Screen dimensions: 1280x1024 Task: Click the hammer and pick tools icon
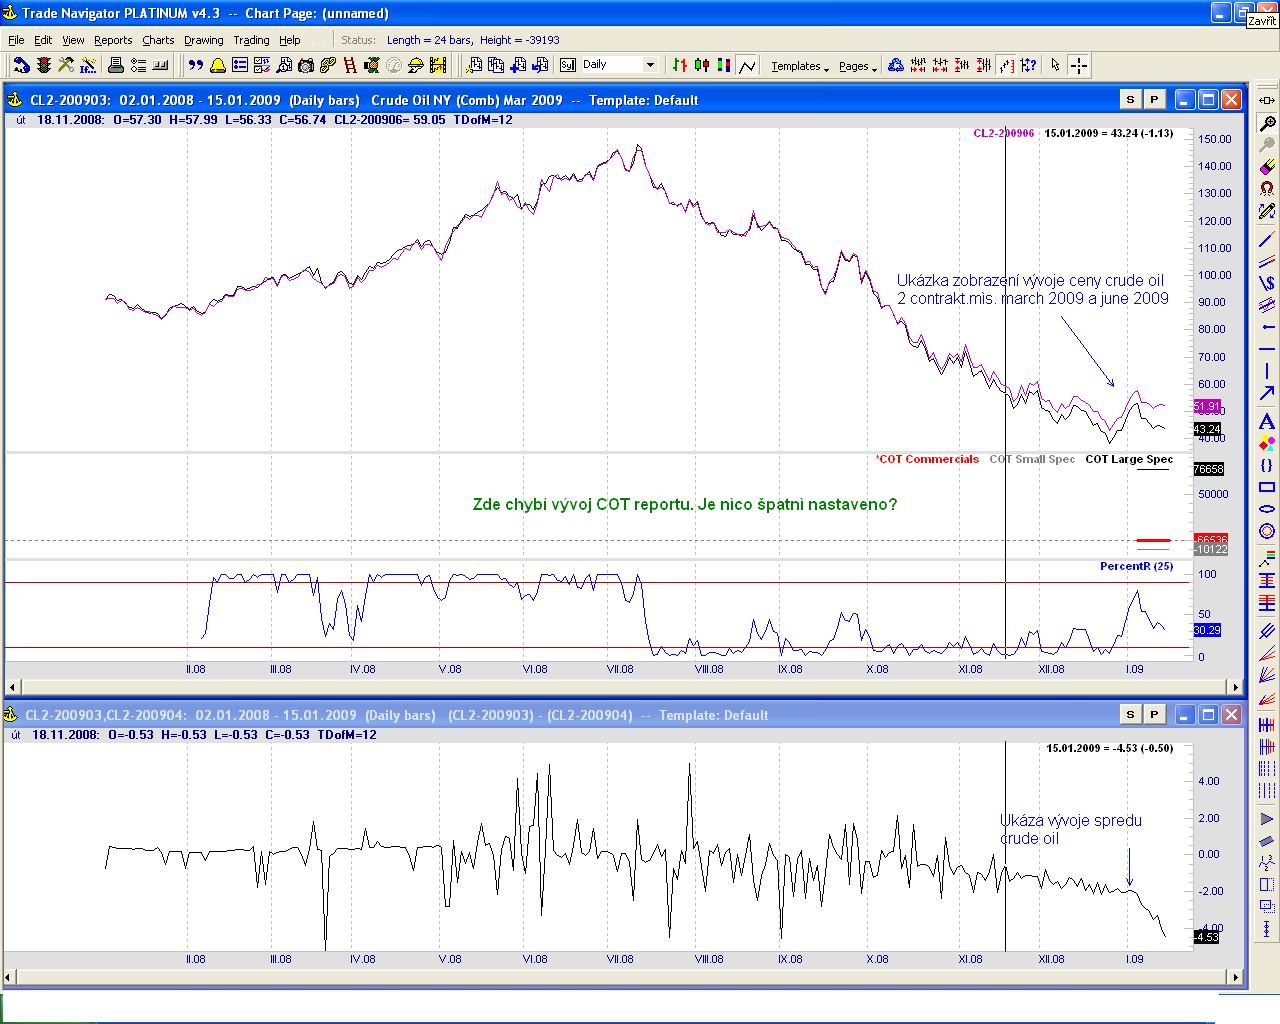click(66, 65)
